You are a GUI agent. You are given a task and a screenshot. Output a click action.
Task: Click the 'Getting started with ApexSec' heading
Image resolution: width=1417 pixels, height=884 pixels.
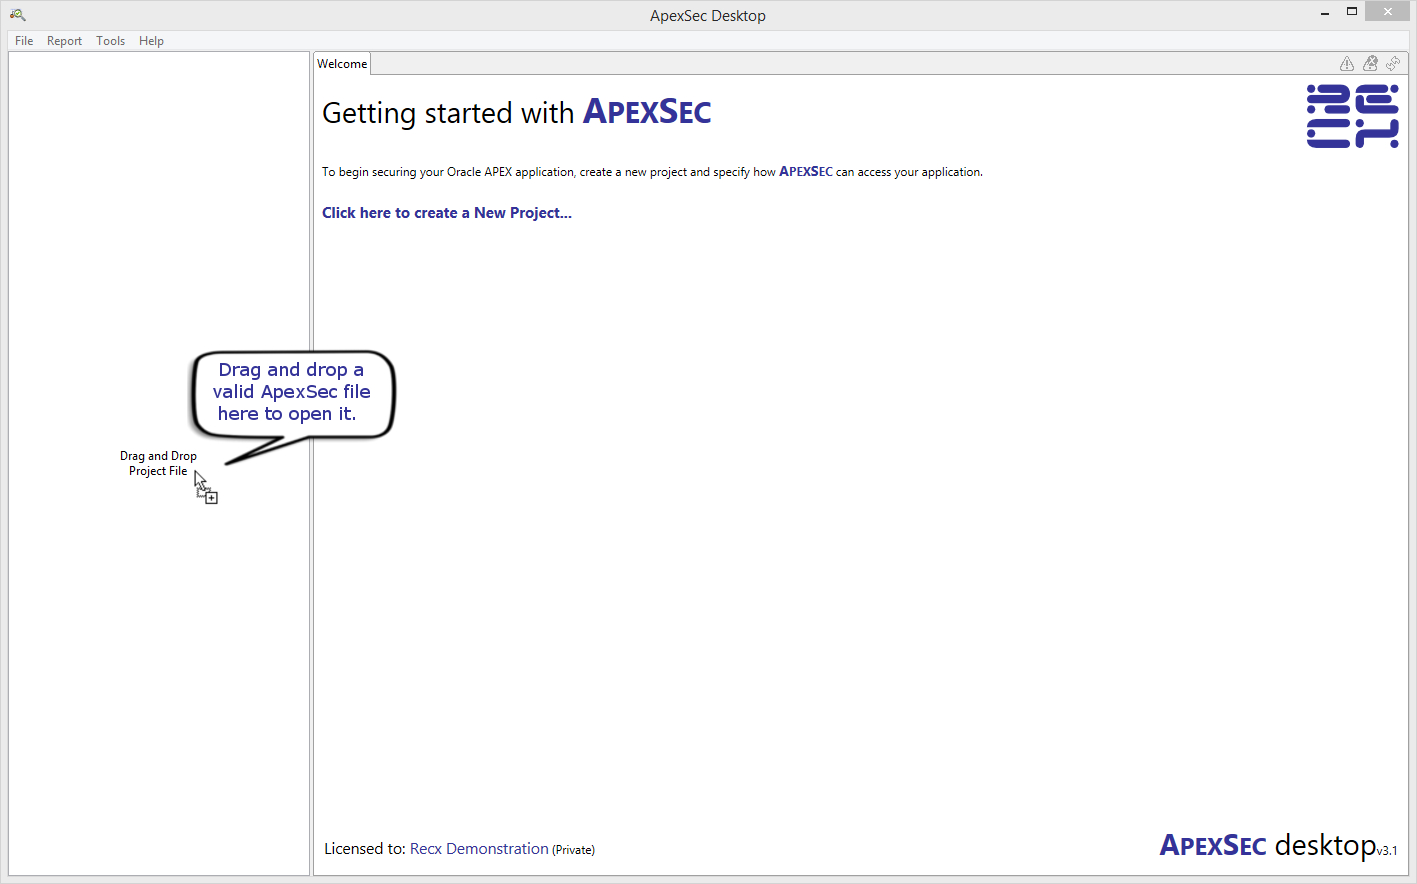click(516, 112)
